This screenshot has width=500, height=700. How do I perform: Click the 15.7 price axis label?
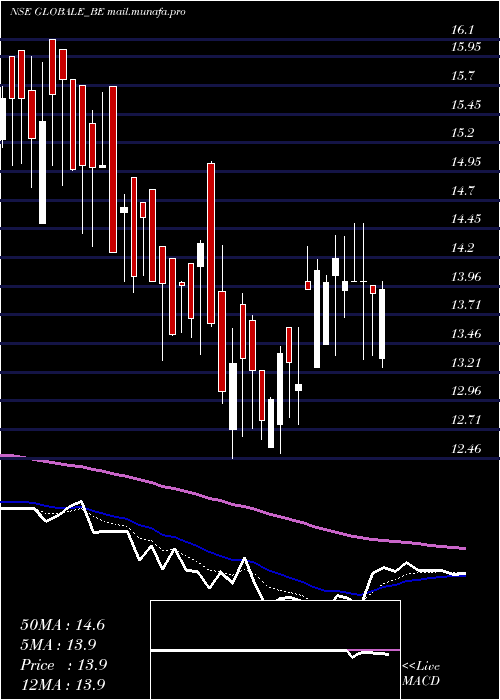pos(462,76)
